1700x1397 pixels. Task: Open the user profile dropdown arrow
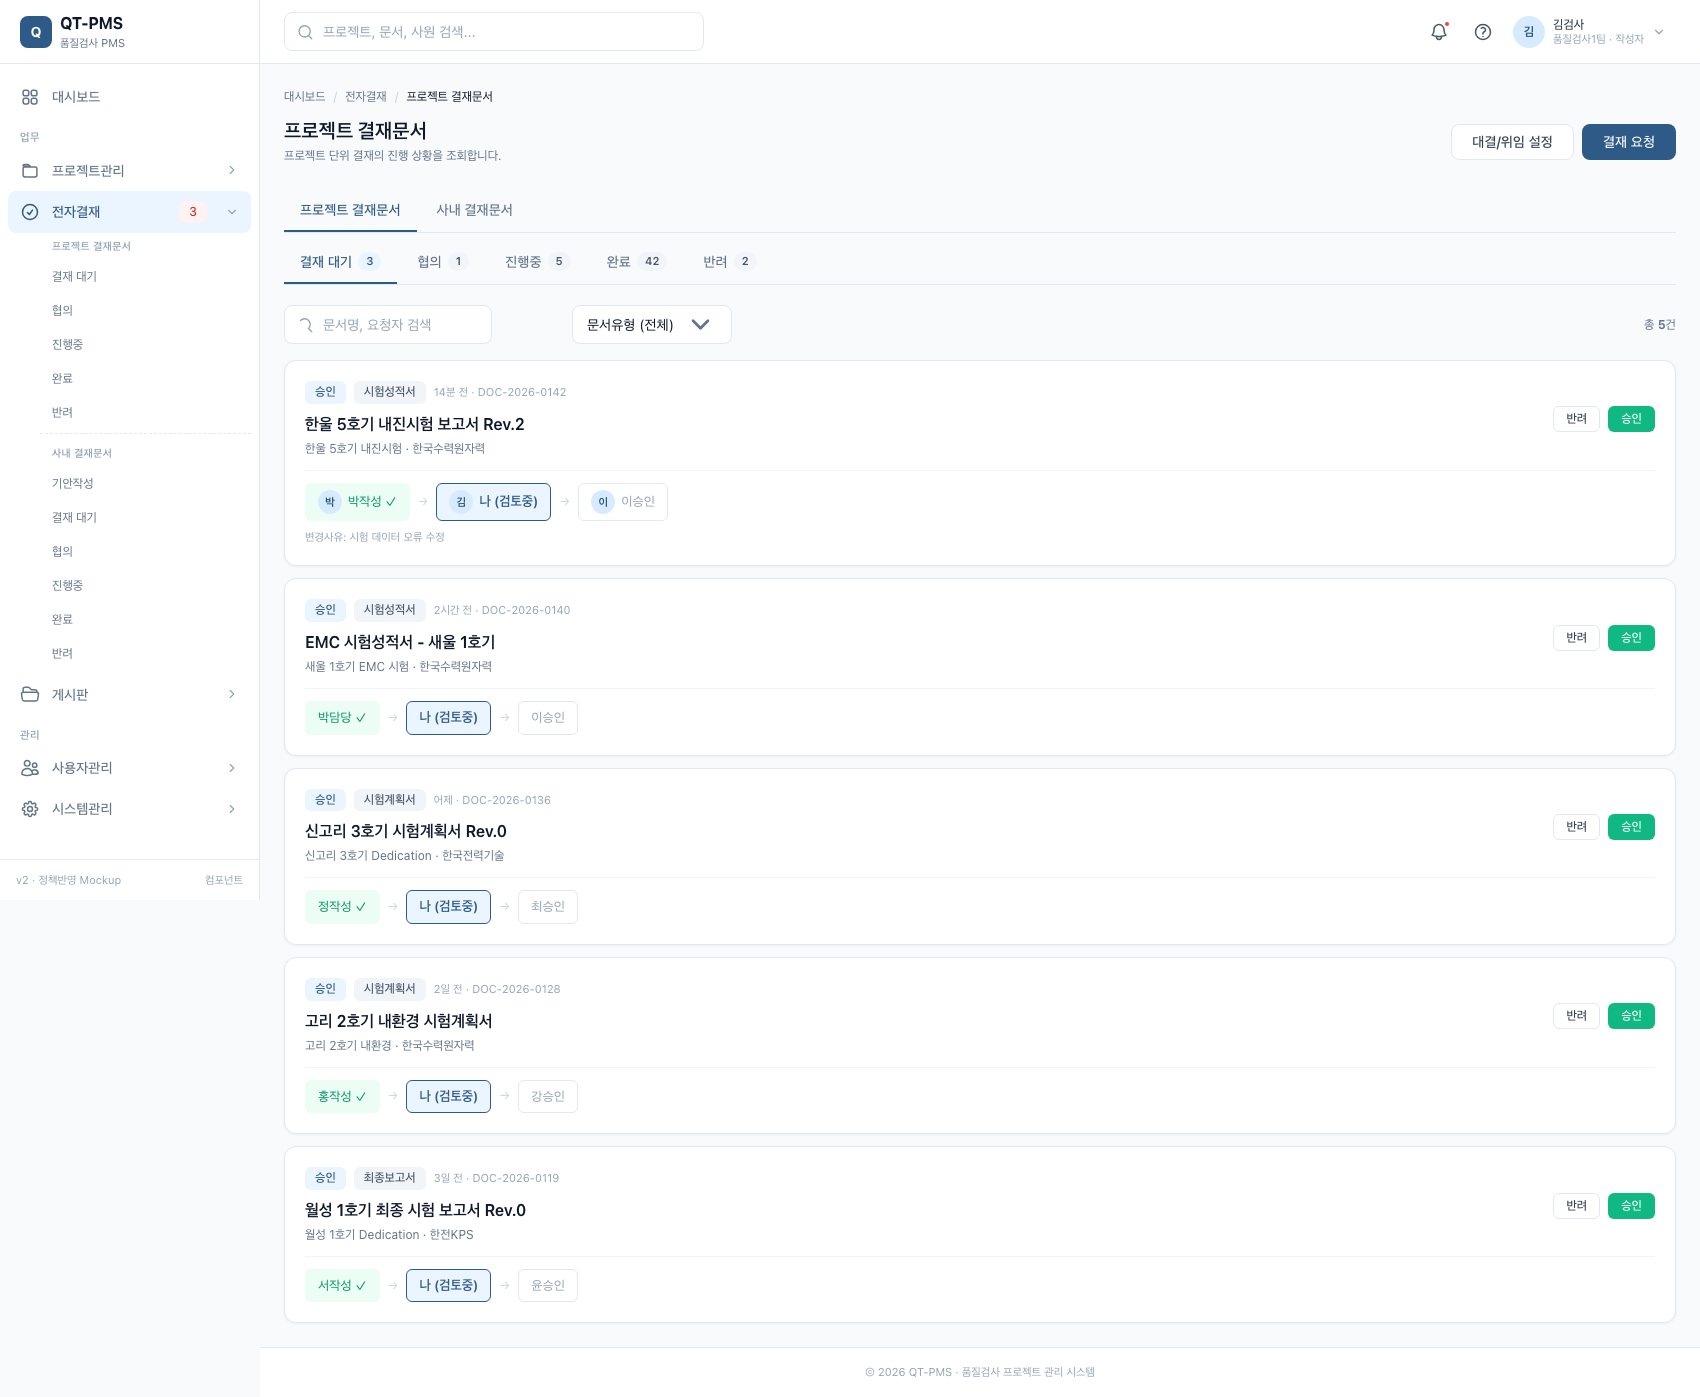point(1659,32)
